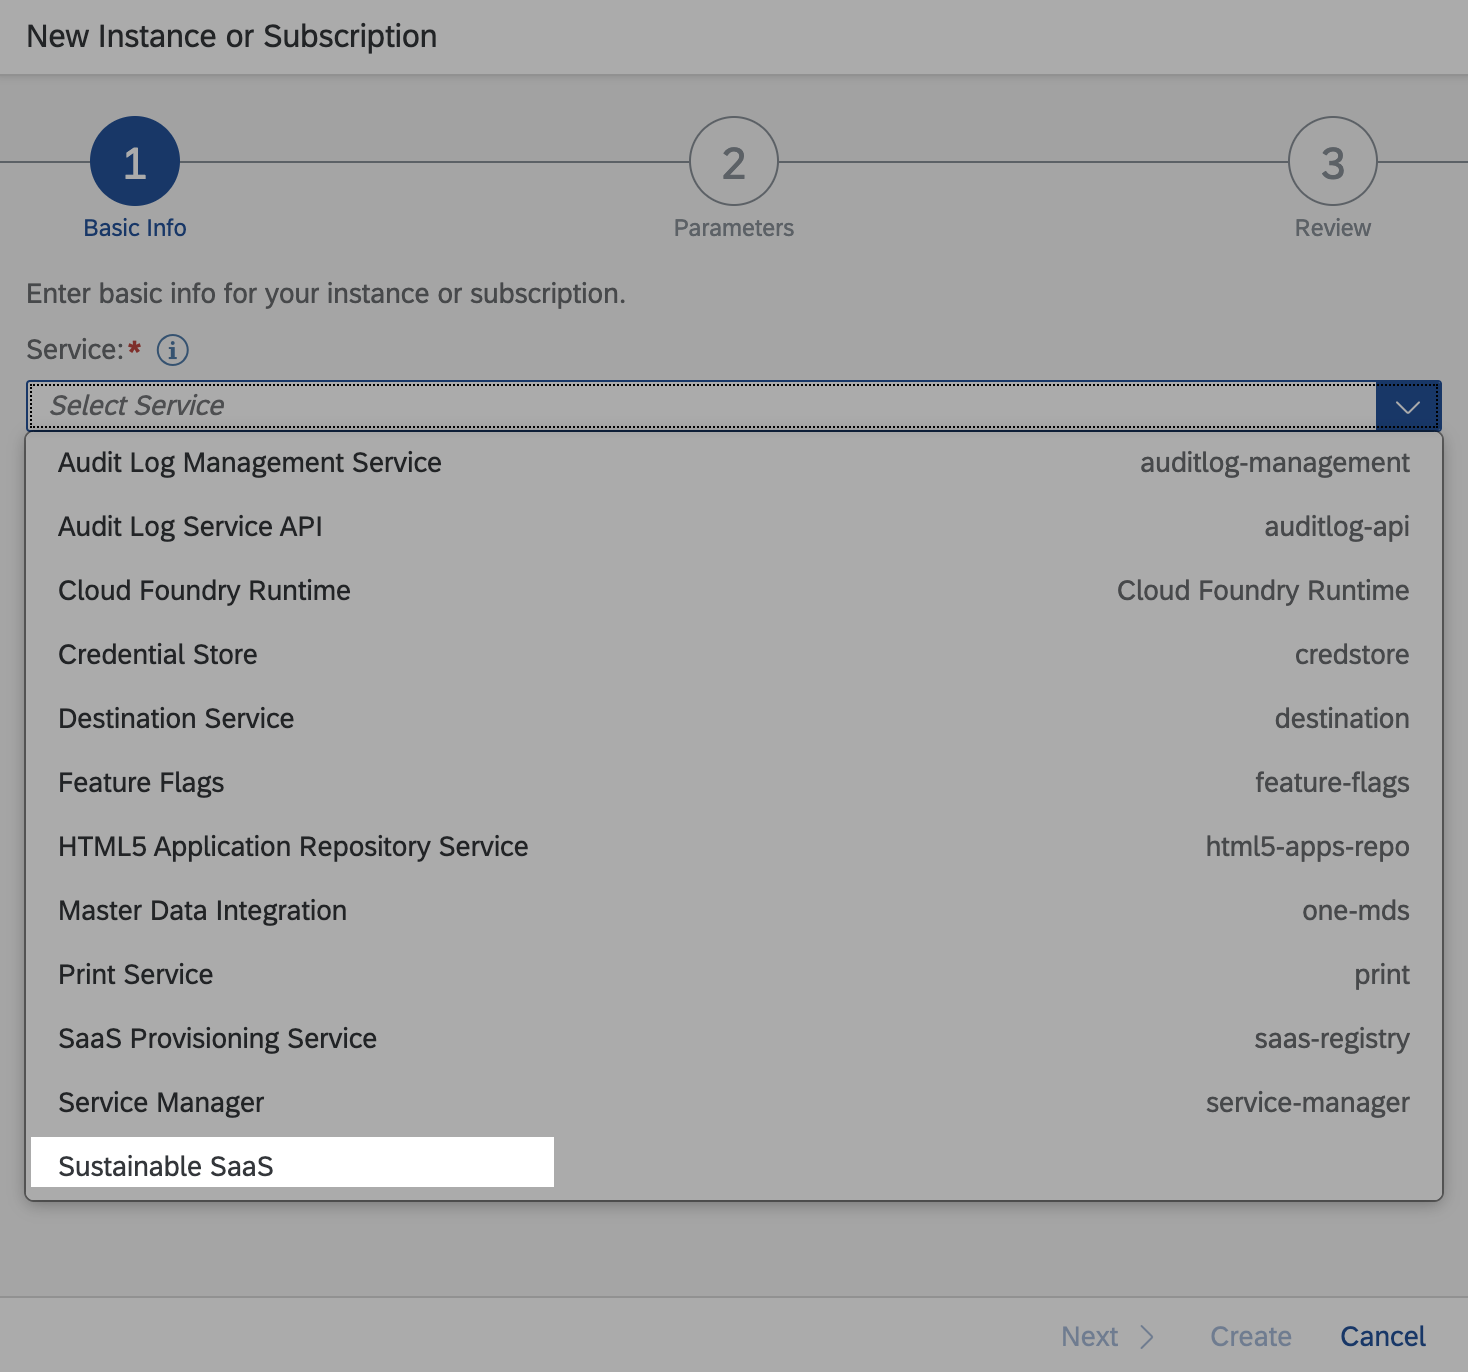Click the saas-registry technical name
This screenshot has width=1468, height=1372.
pyautogui.click(x=1332, y=1039)
